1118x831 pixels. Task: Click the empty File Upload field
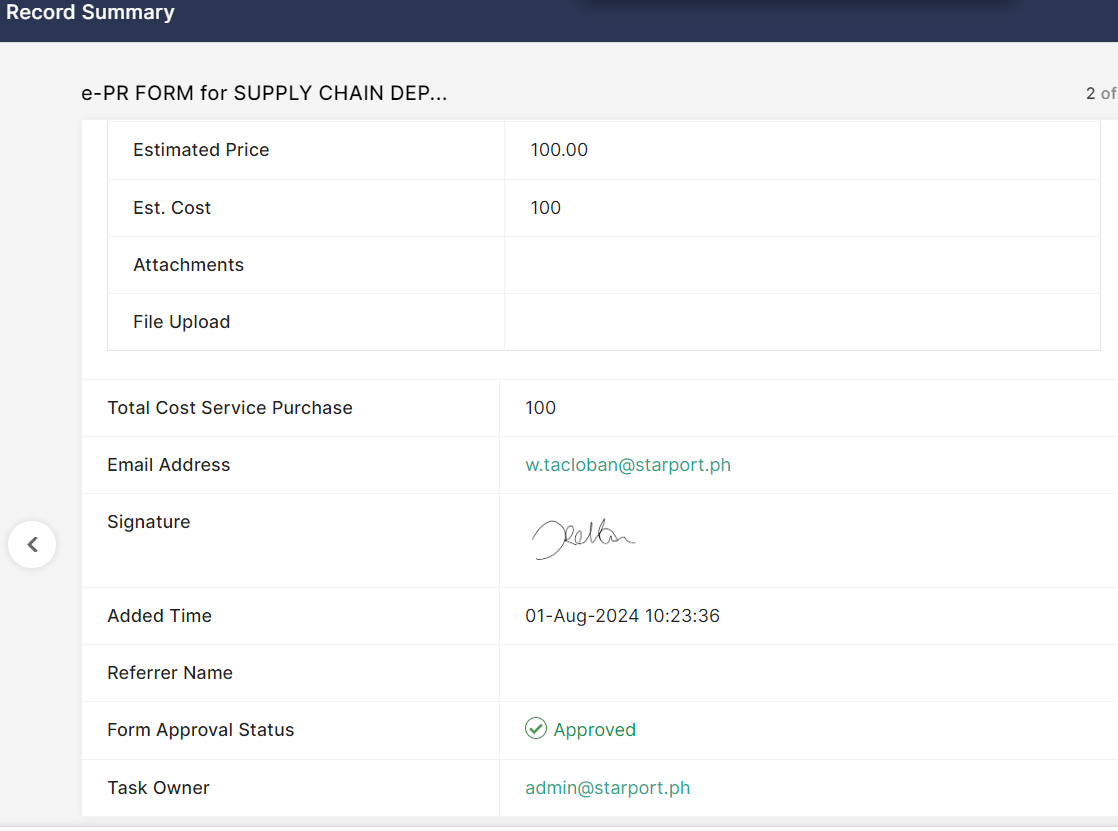click(800, 322)
